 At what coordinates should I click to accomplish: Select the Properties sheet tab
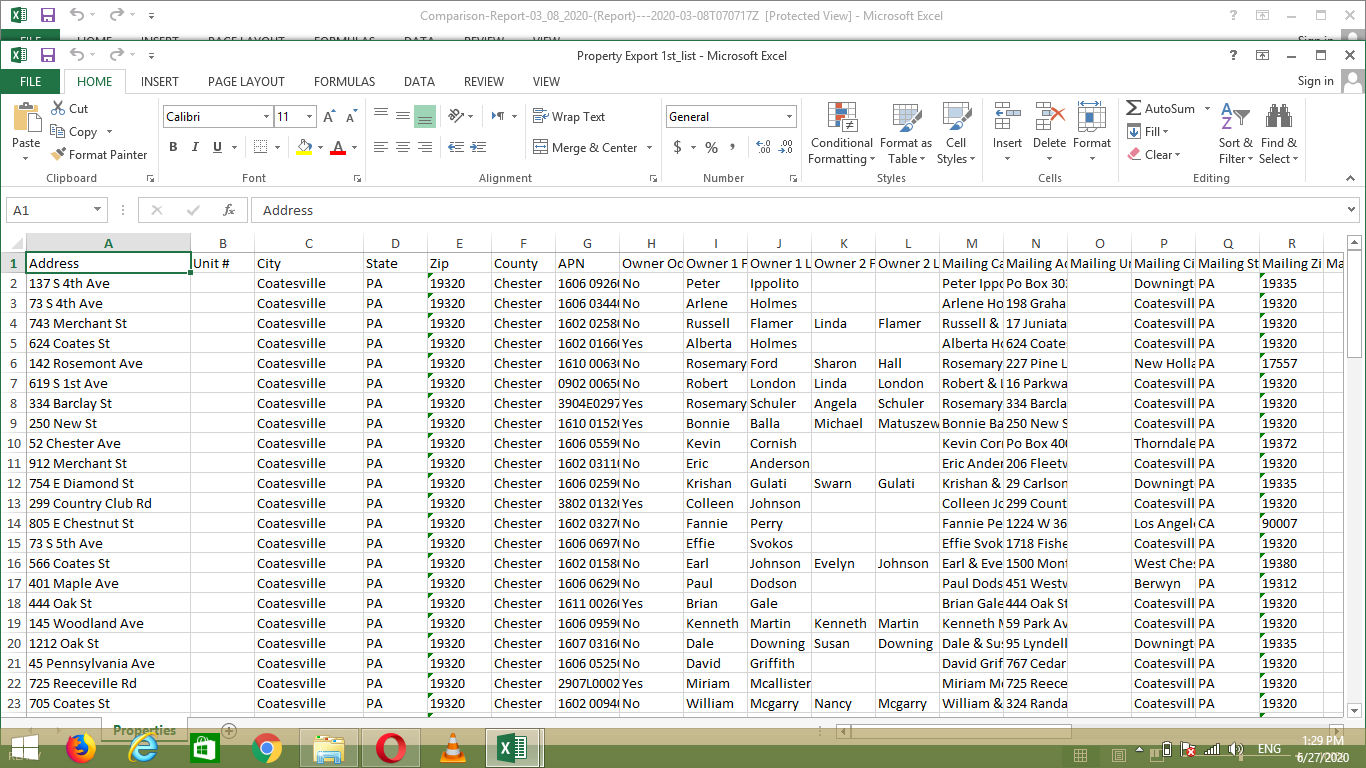pyautogui.click(x=144, y=731)
